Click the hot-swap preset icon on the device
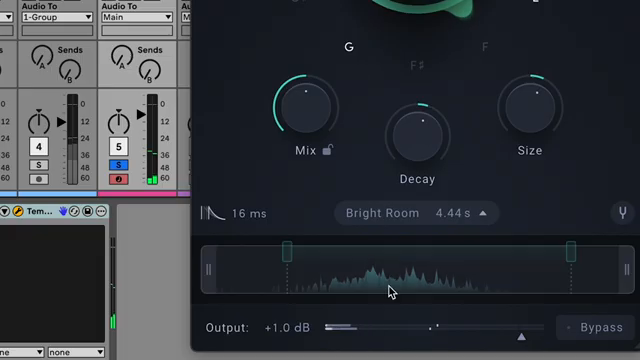This screenshot has width=640, height=360. point(74,211)
